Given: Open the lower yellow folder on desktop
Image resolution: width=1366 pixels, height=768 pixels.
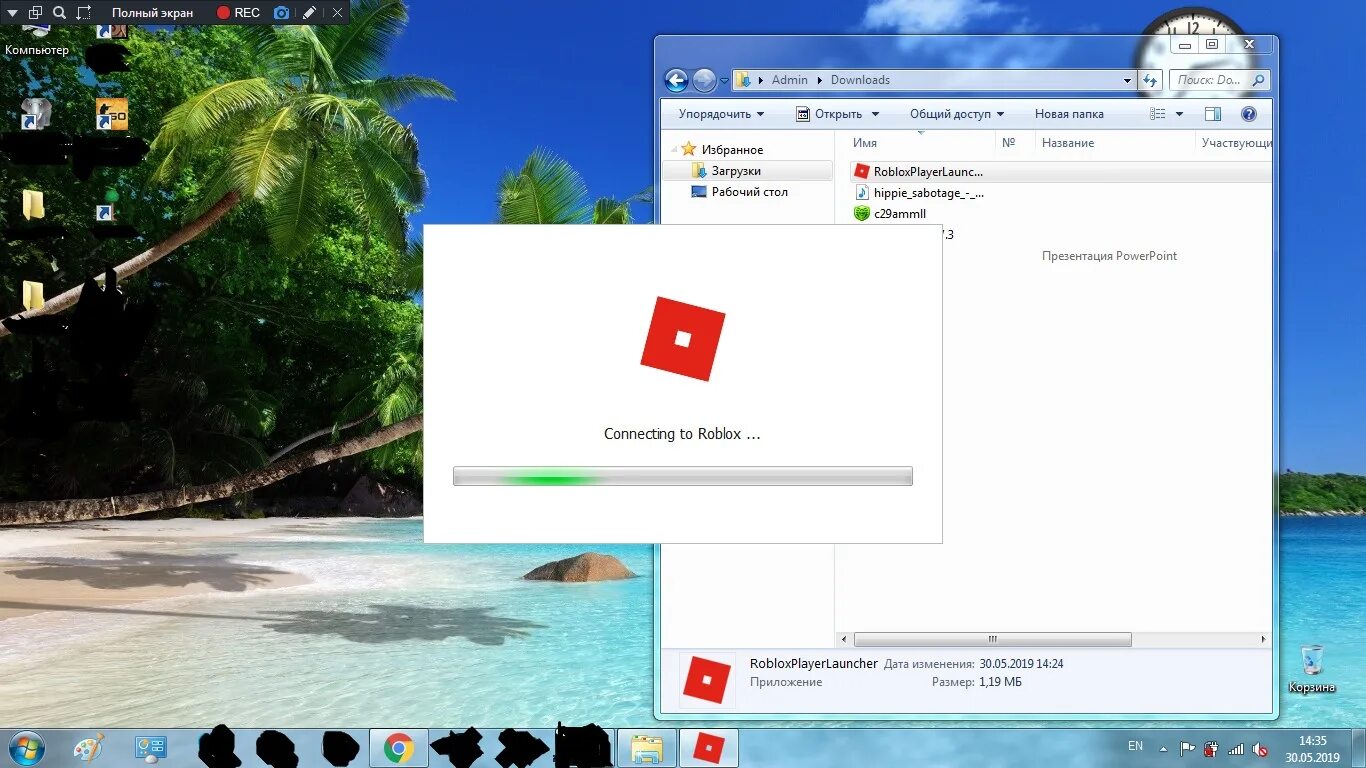Looking at the screenshot, I should point(33,295).
